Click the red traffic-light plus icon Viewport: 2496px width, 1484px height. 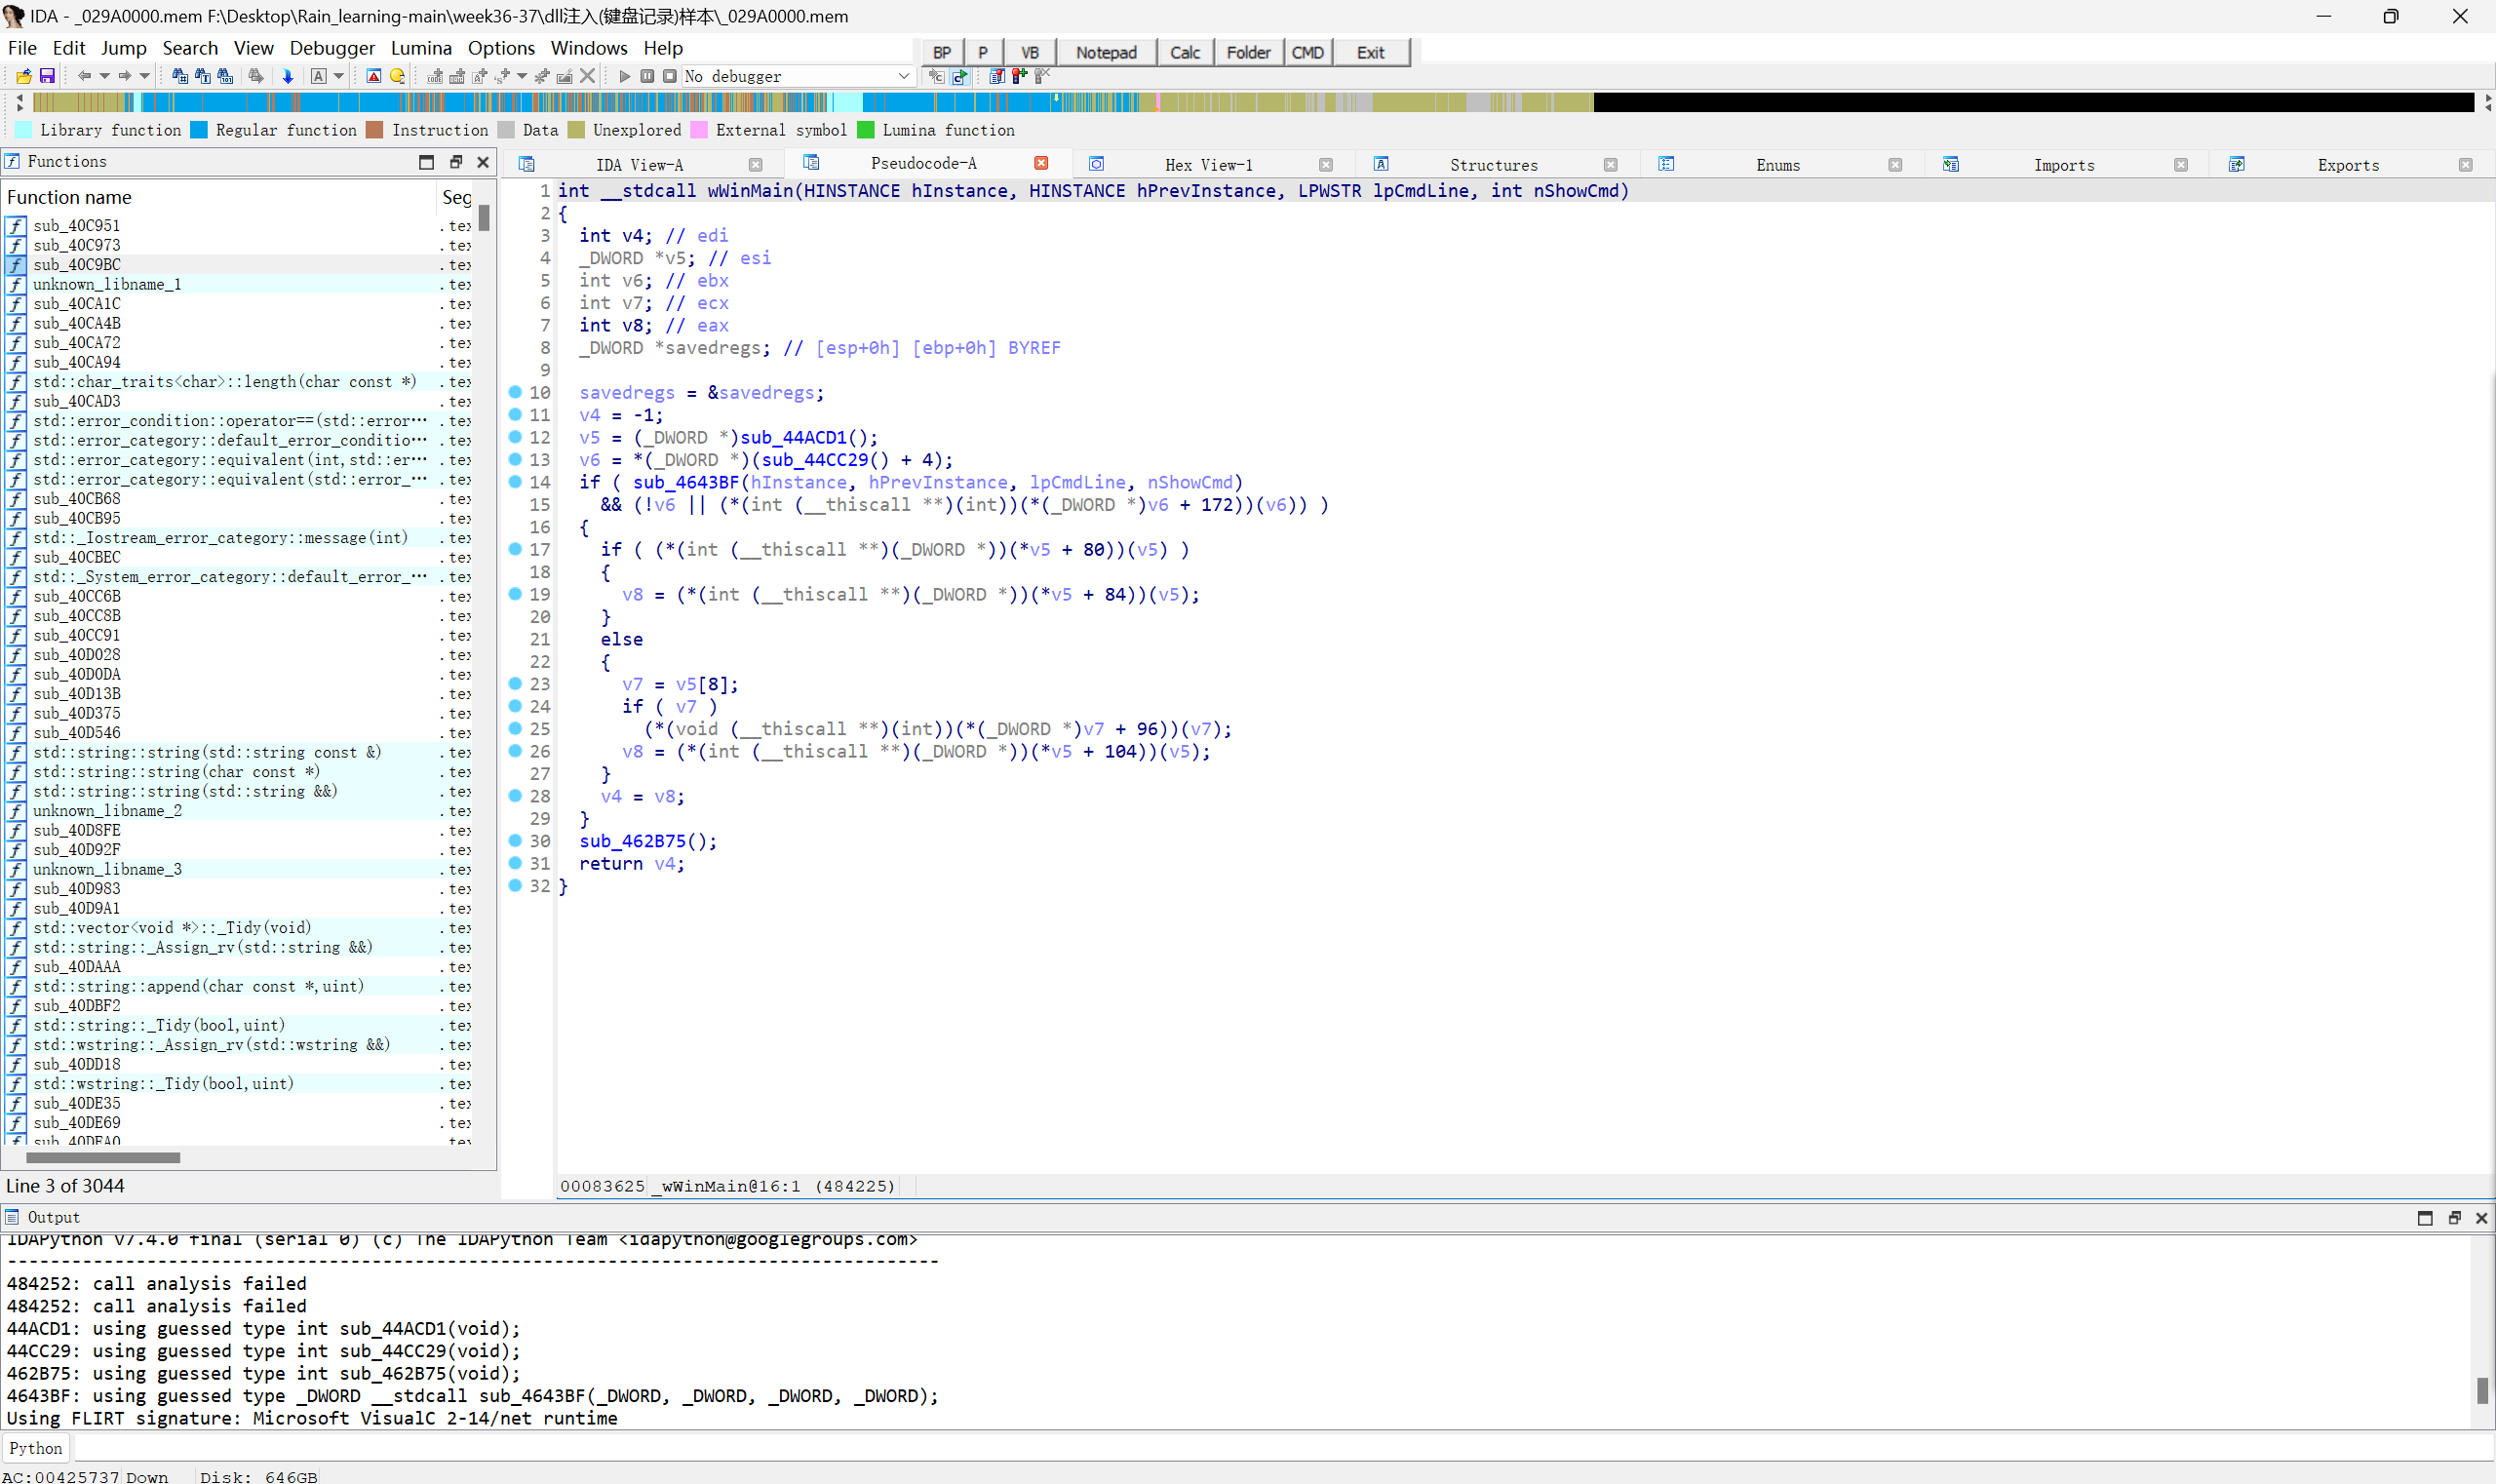pyautogui.click(x=1020, y=76)
